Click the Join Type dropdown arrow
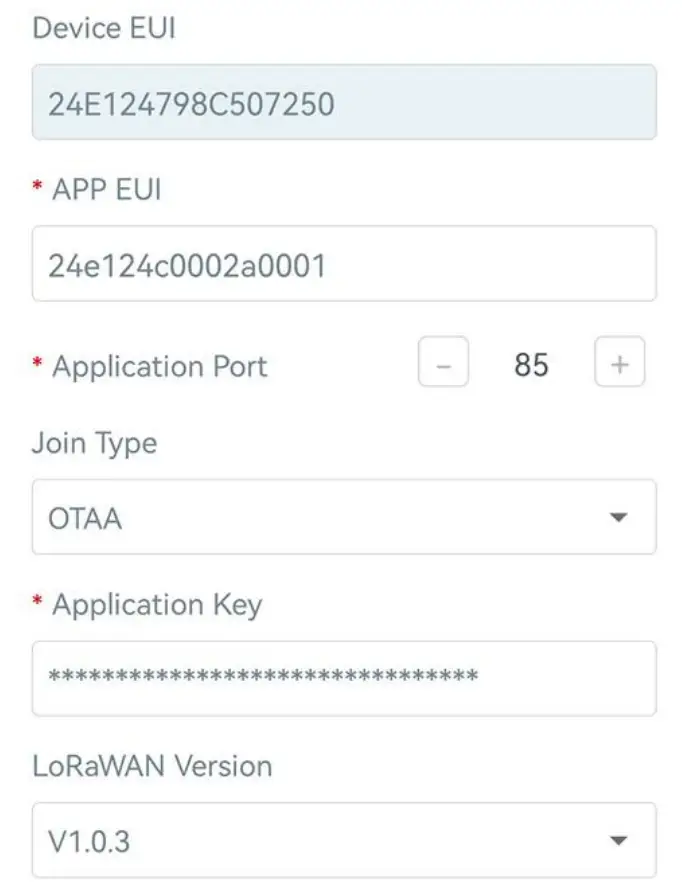Image resolution: width=682 pixels, height=887 pixels. [621, 516]
